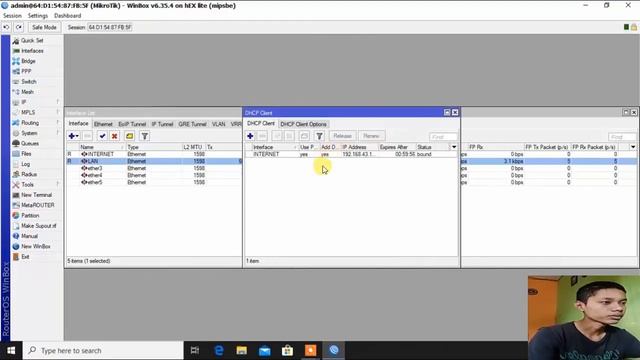Image resolution: width=640 pixels, height=360 pixels.
Task: Click the Release button
Action: click(x=342, y=136)
